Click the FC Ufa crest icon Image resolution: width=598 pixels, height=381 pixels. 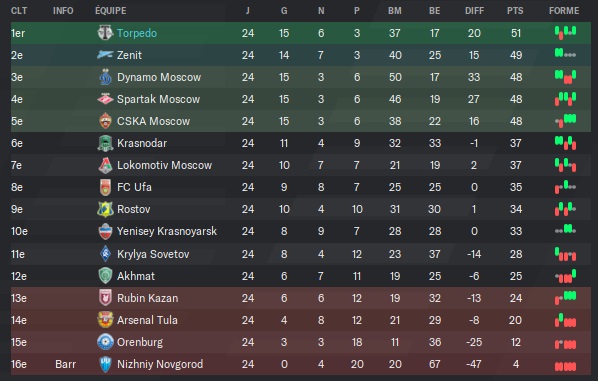(x=105, y=187)
